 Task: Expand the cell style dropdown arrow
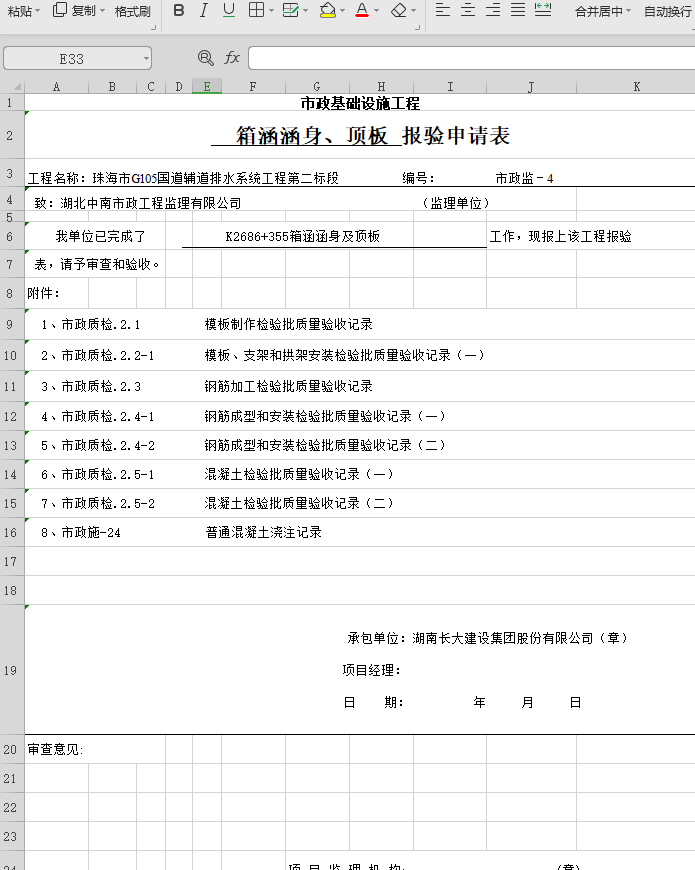point(305,11)
